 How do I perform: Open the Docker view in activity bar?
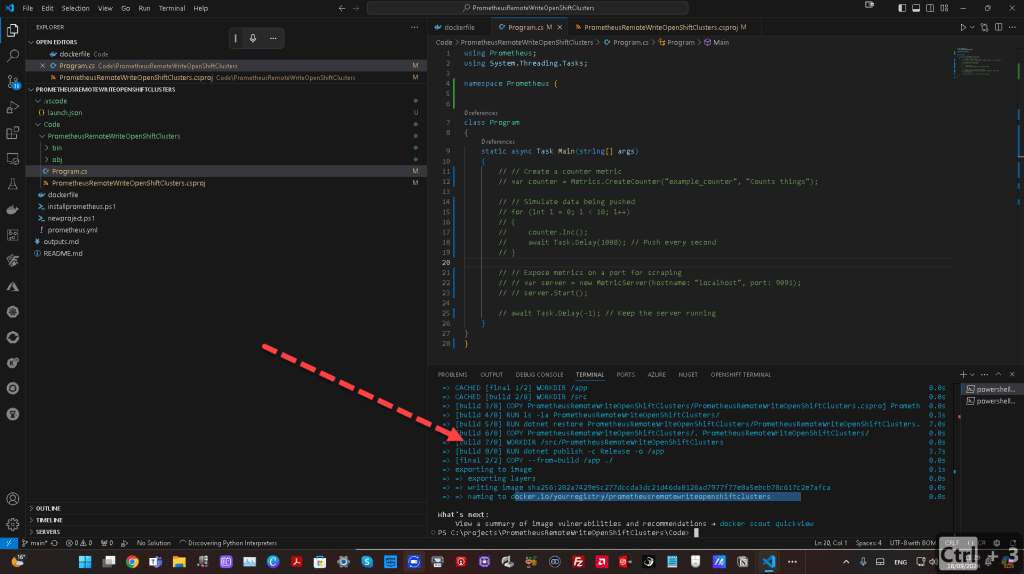pyautogui.click(x=12, y=210)
